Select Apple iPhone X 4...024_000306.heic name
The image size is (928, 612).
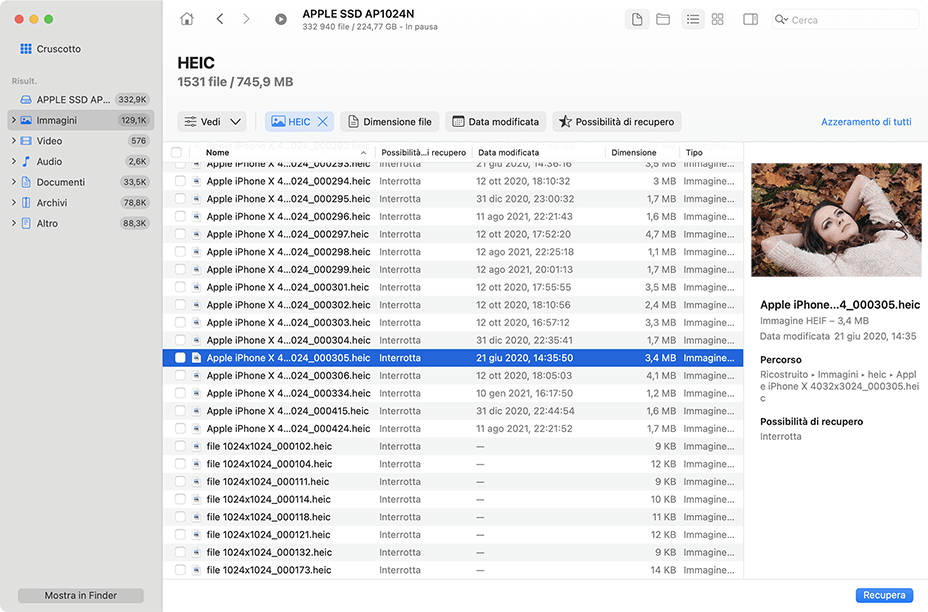pyautogui.click(x=288, y=375)
